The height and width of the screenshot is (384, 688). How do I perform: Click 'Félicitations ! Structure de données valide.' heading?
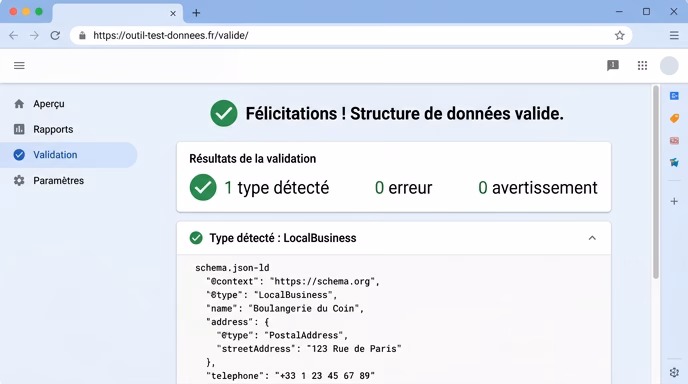(404, 114)
